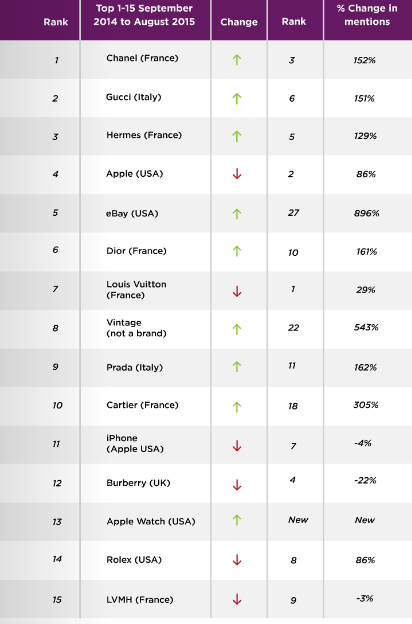Click the Prada (Italy) brand cell
The image size is (412, 624).
[135, 367]
